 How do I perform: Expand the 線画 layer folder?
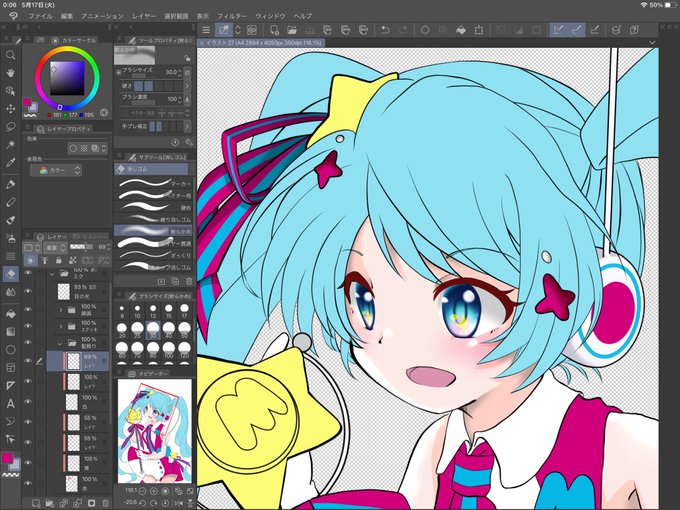pyautogui.click(x=60, y=310)
